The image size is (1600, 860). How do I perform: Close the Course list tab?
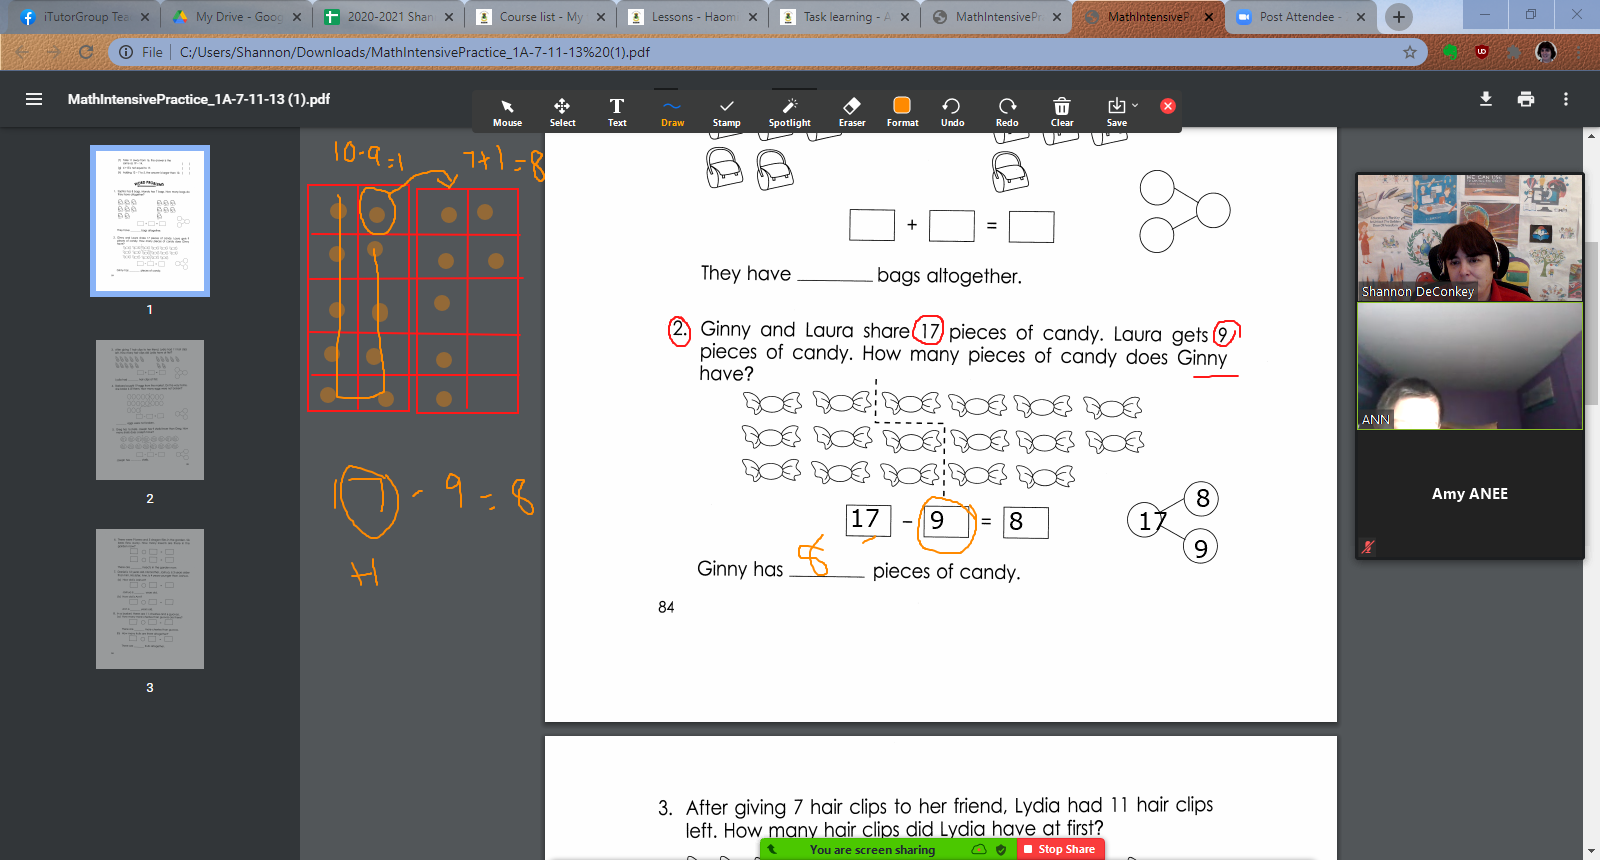click(601, 17)
